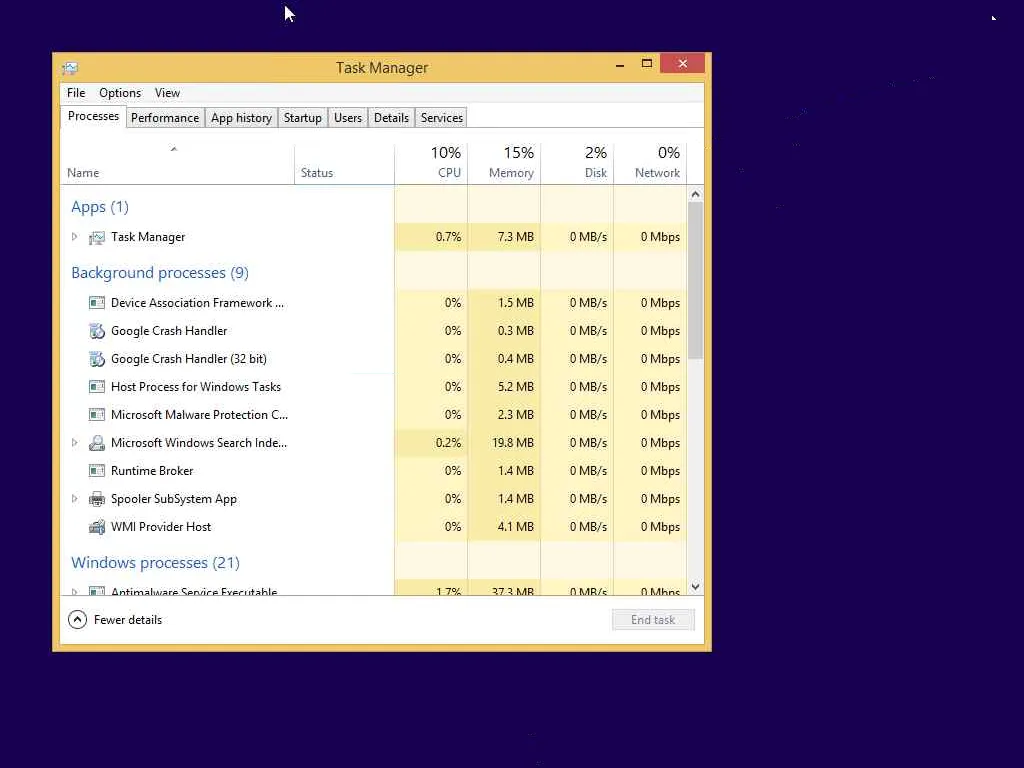1024x768 pixels.
Task: Select Google Crash Handler (32 bit) row
Action: click(374, 359)
